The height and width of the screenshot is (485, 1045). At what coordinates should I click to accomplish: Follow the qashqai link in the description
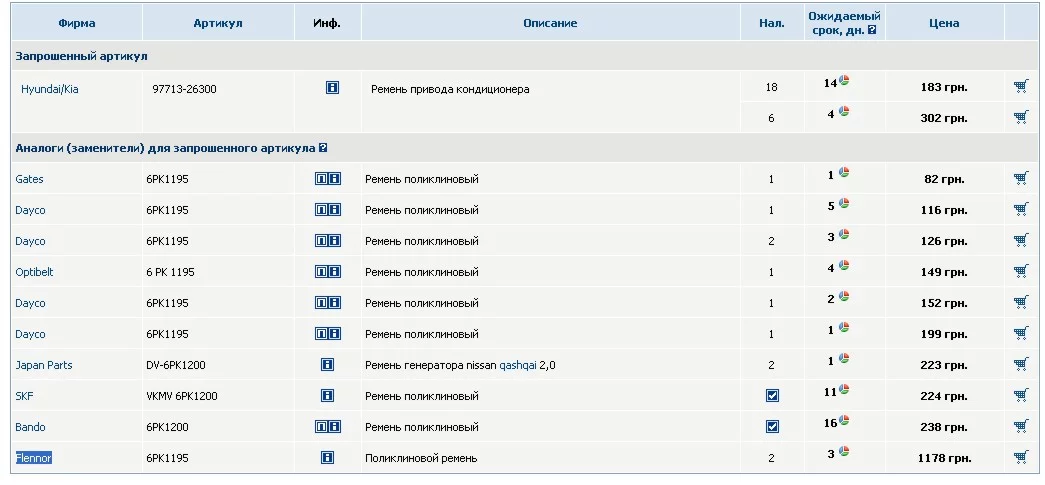518,365
